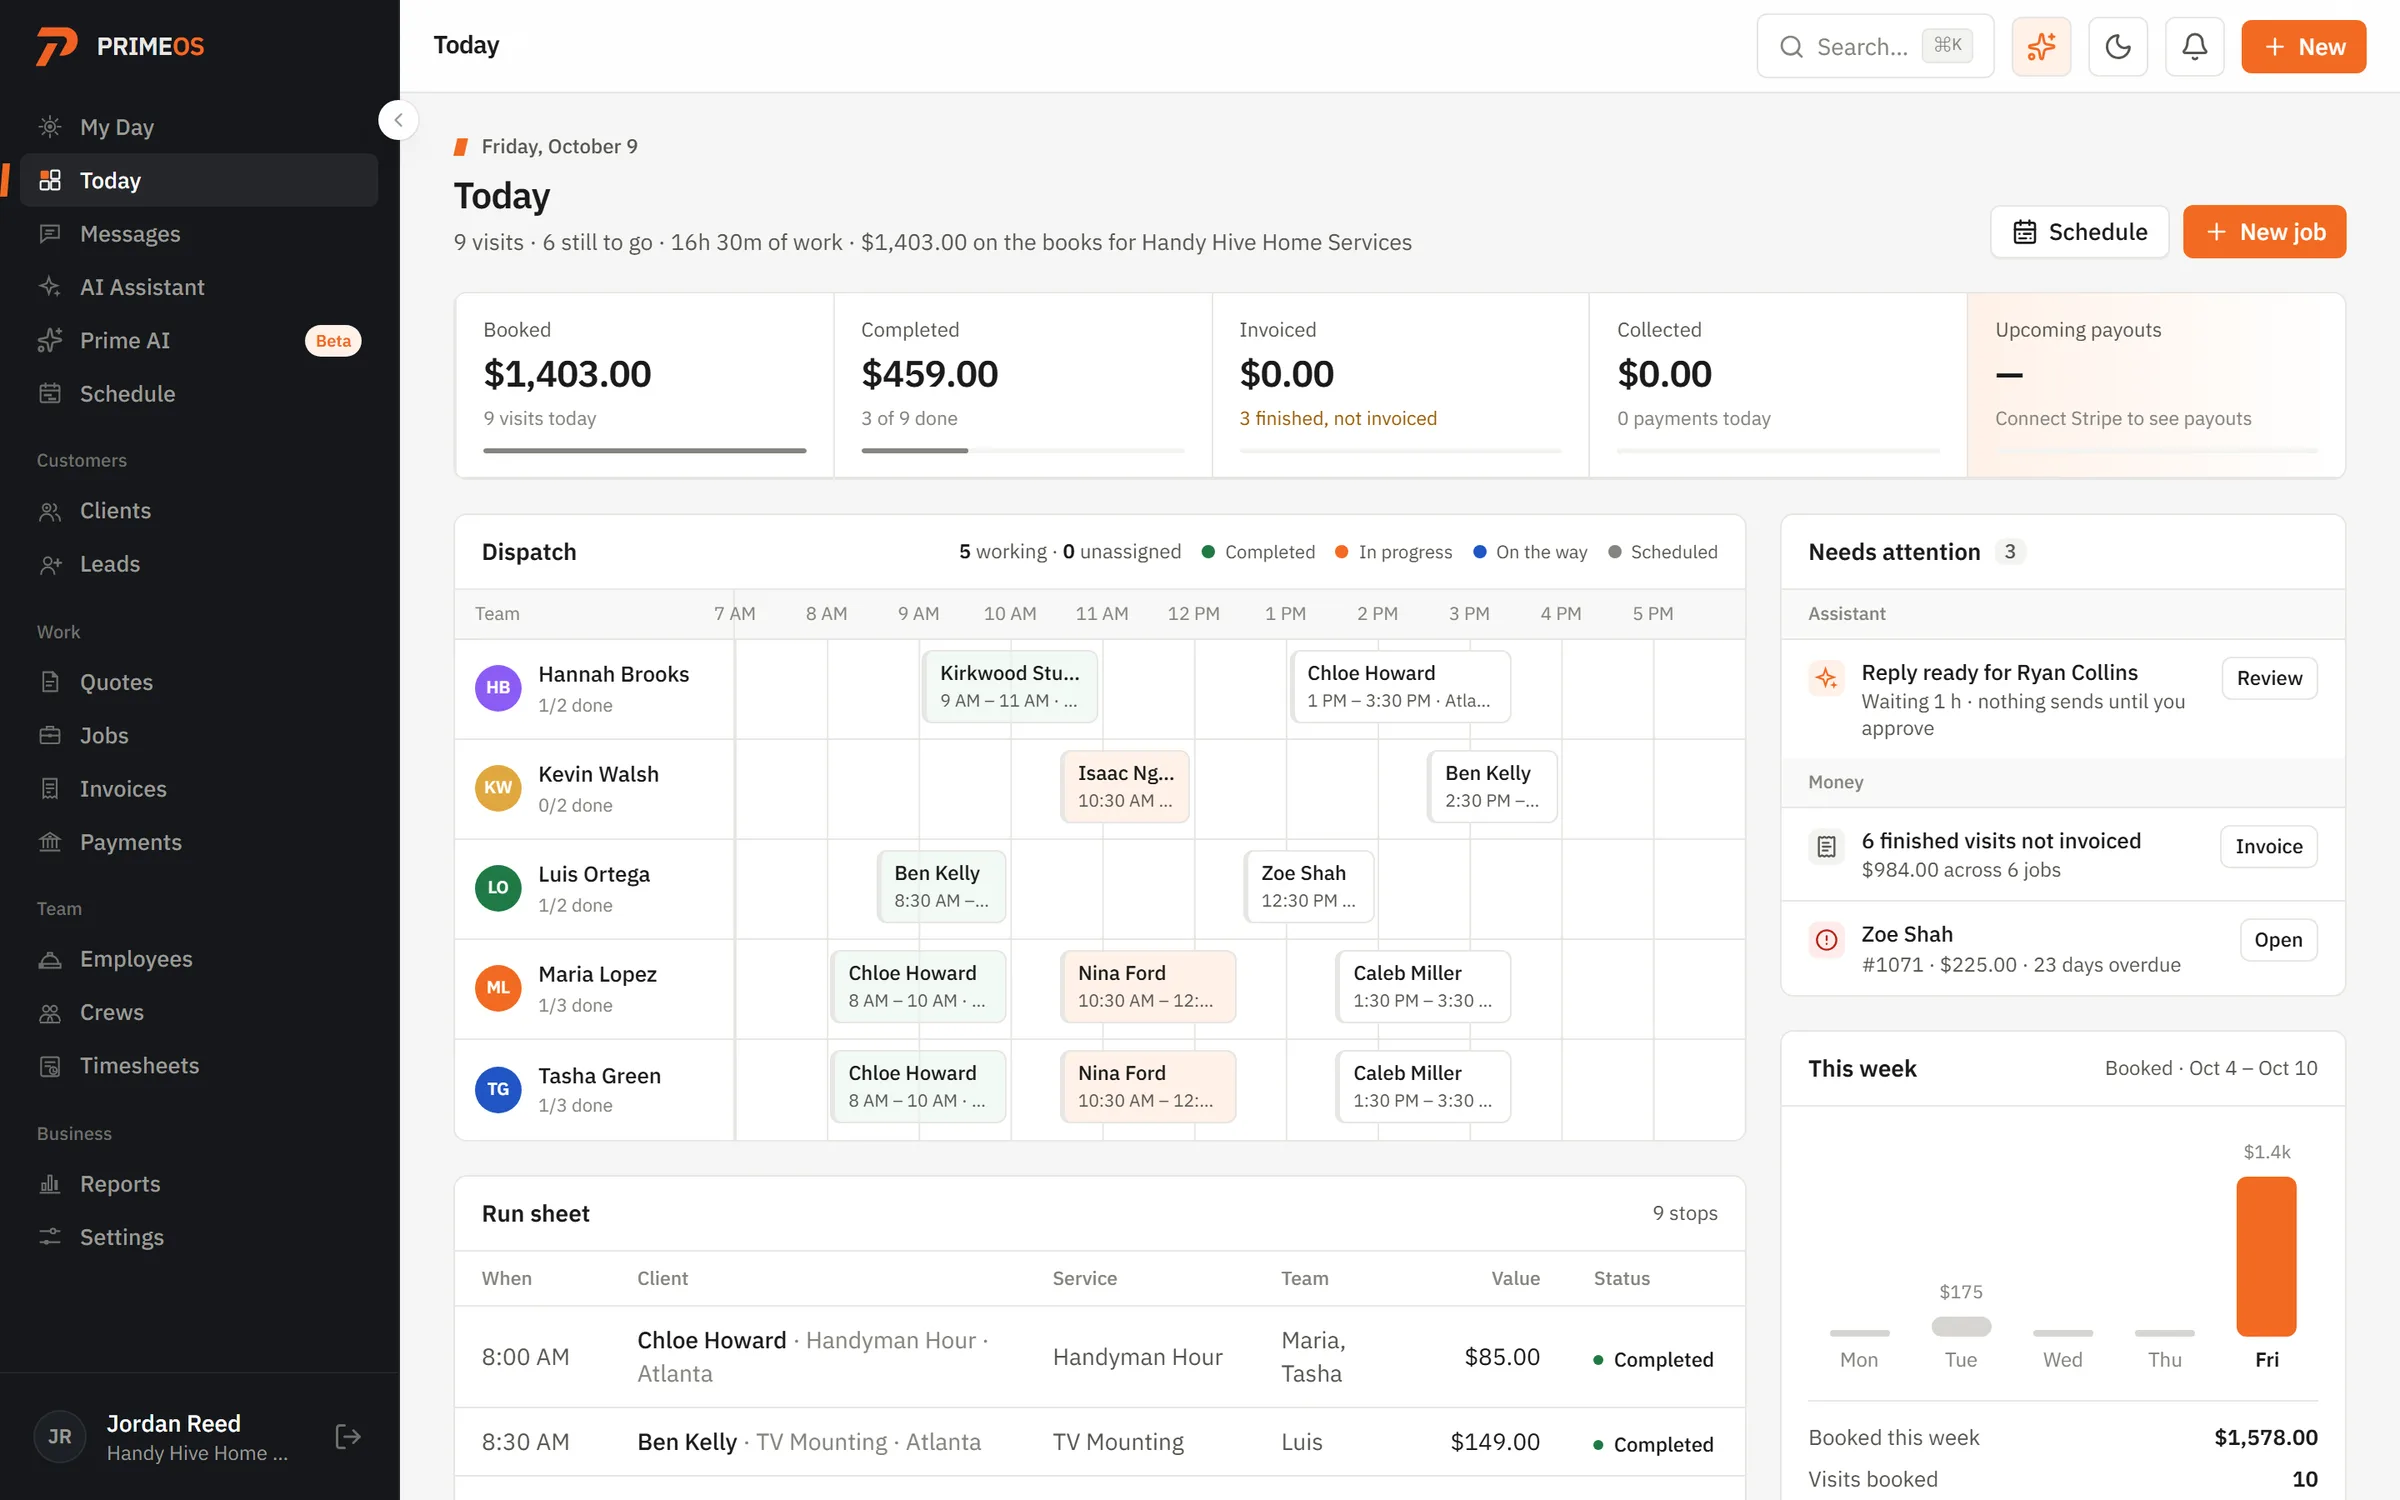Open Schedule button beside New job
The height and width of the screenshot is (1500, 2400).
coord(2079,232)
